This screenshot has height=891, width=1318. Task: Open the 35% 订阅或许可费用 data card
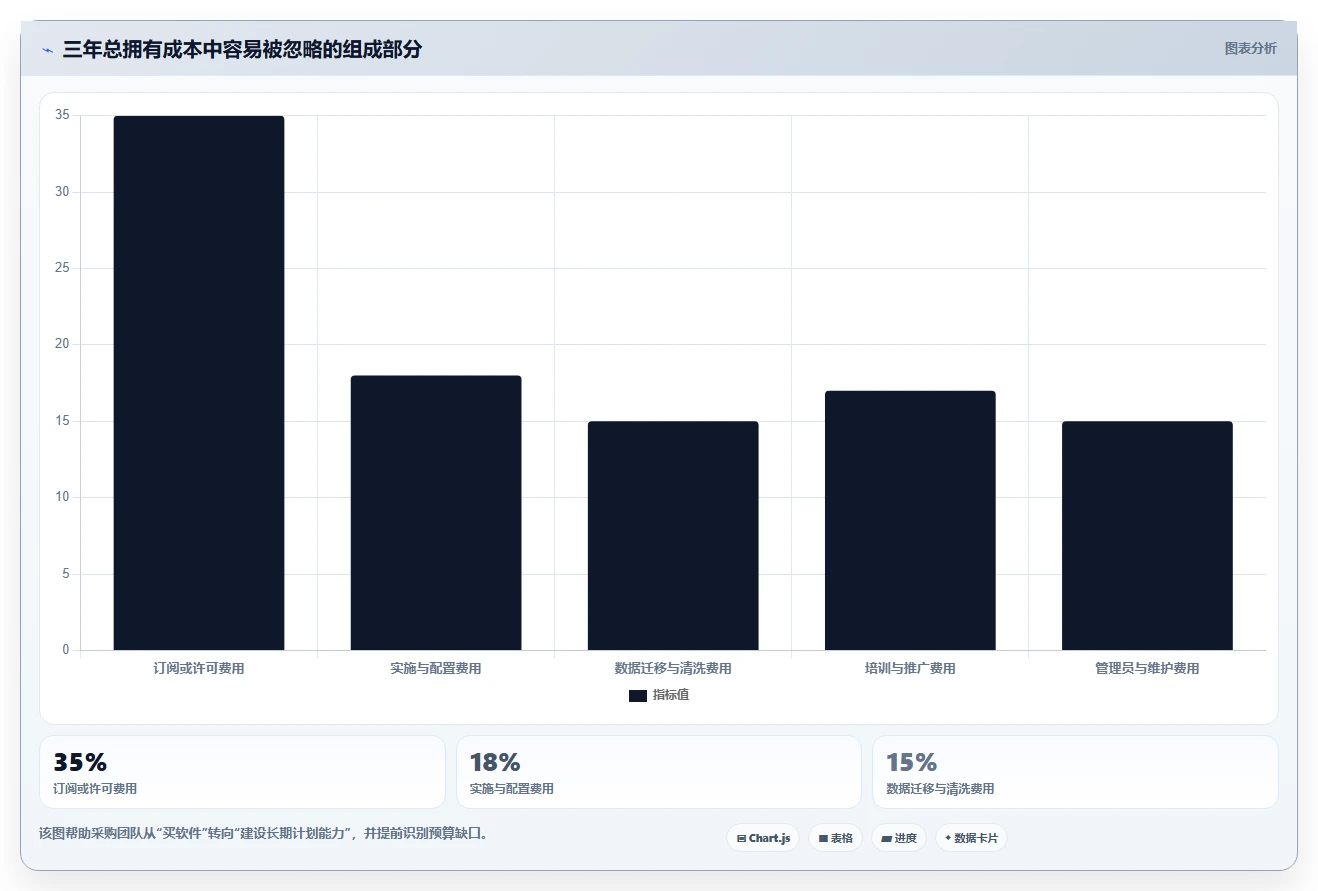pyautogui.click(x=242, y=772)
